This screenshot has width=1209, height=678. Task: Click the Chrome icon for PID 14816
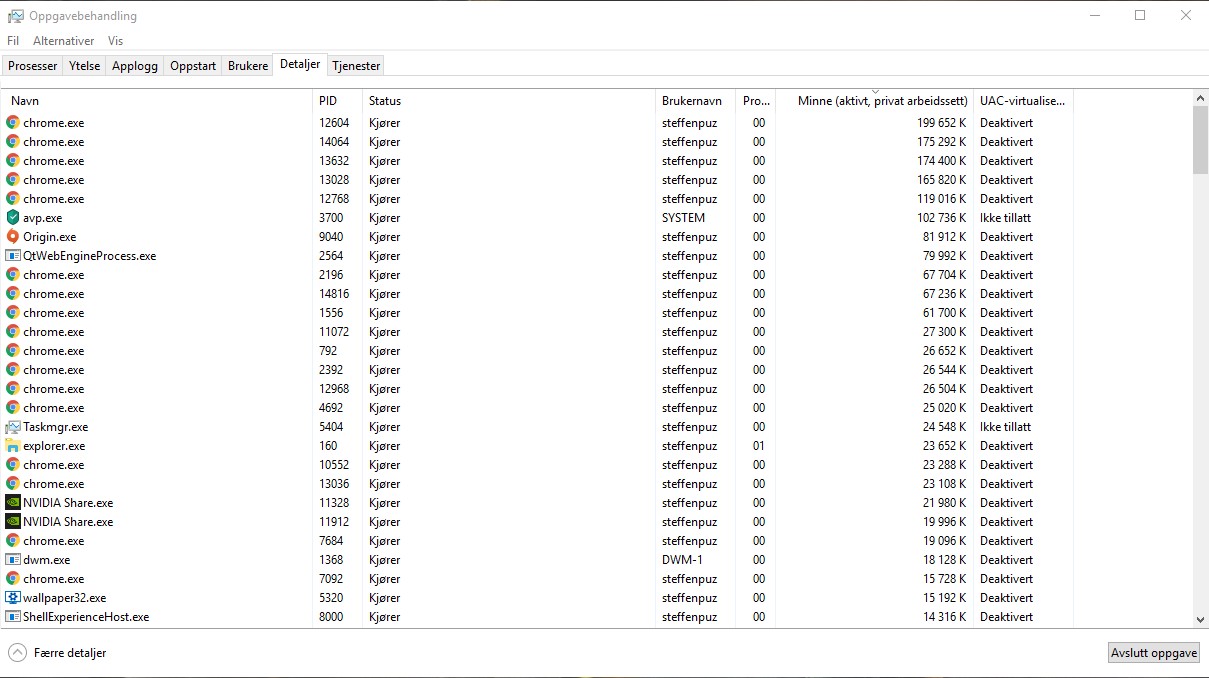pyautogui.click(x=13, y=293)
